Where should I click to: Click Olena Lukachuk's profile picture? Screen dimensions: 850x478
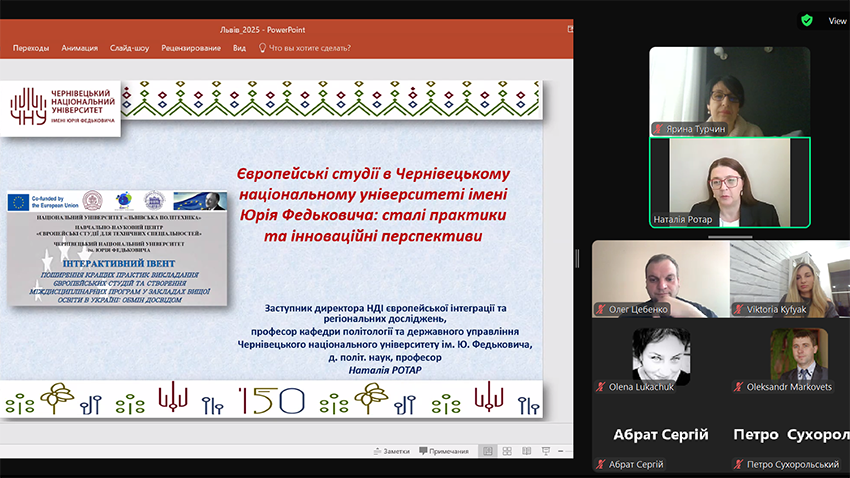(x=661, y=354)
